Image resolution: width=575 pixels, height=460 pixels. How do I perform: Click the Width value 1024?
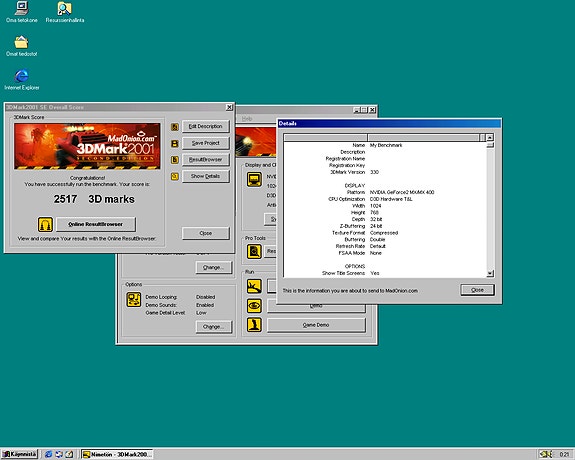click(376, 206)
